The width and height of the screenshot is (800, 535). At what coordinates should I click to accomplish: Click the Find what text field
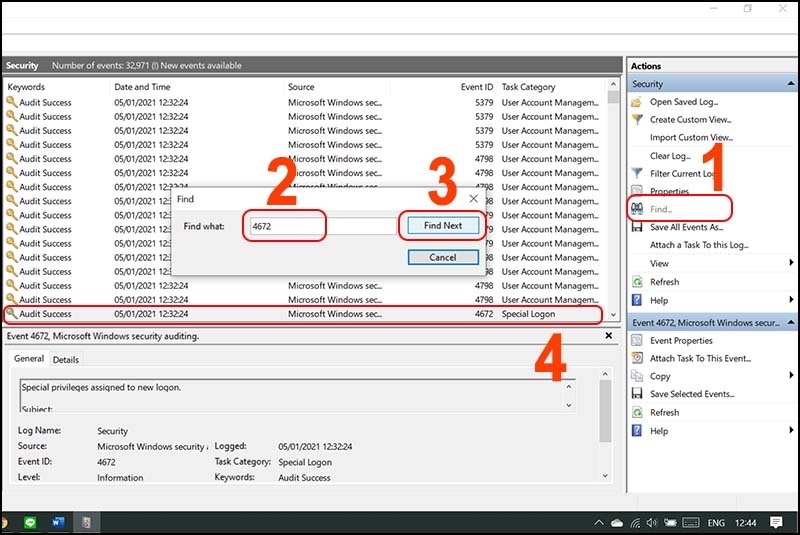coord(321,226)
